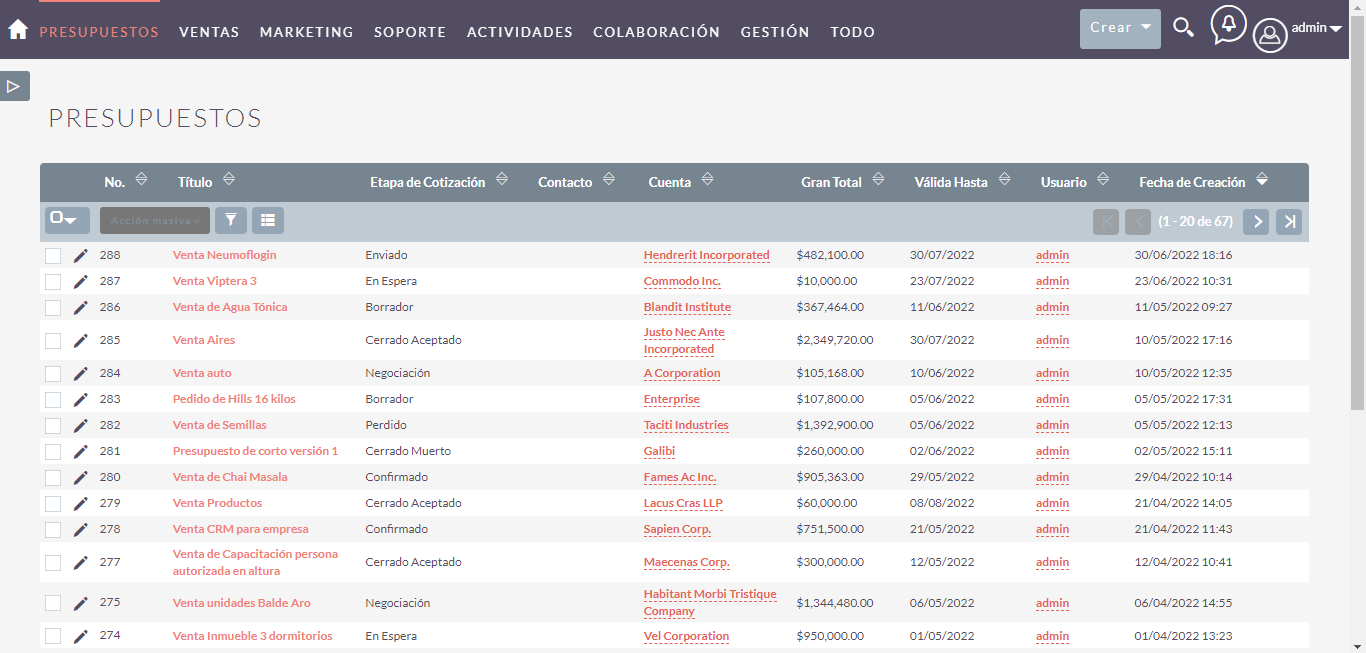Image resolution: width=1366 pixels, height=653 pixels.
Task: Open the Ventas menu
Action: coord(209,32)
